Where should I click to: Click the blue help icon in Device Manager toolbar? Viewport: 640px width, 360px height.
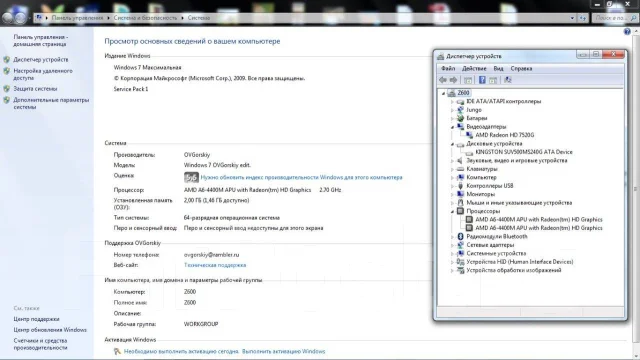coord(482,80)
